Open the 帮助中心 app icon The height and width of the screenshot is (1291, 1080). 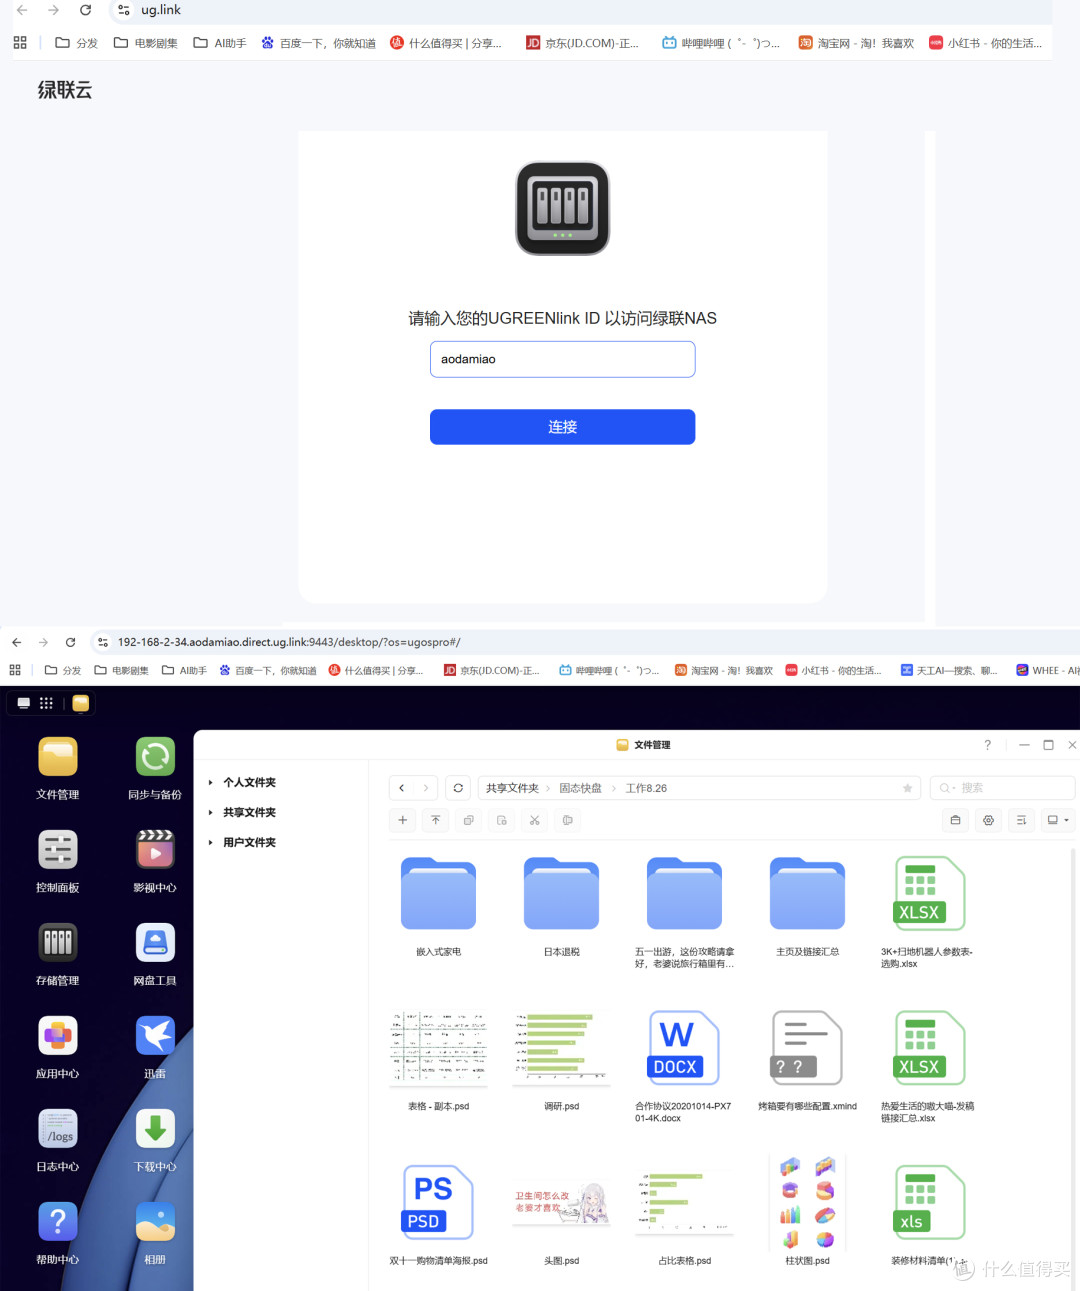58,1222
